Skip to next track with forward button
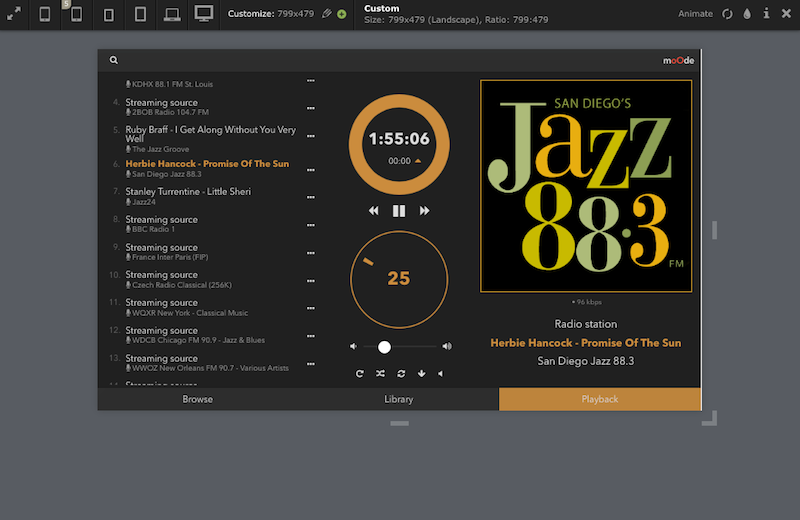 tap(424, 211)
